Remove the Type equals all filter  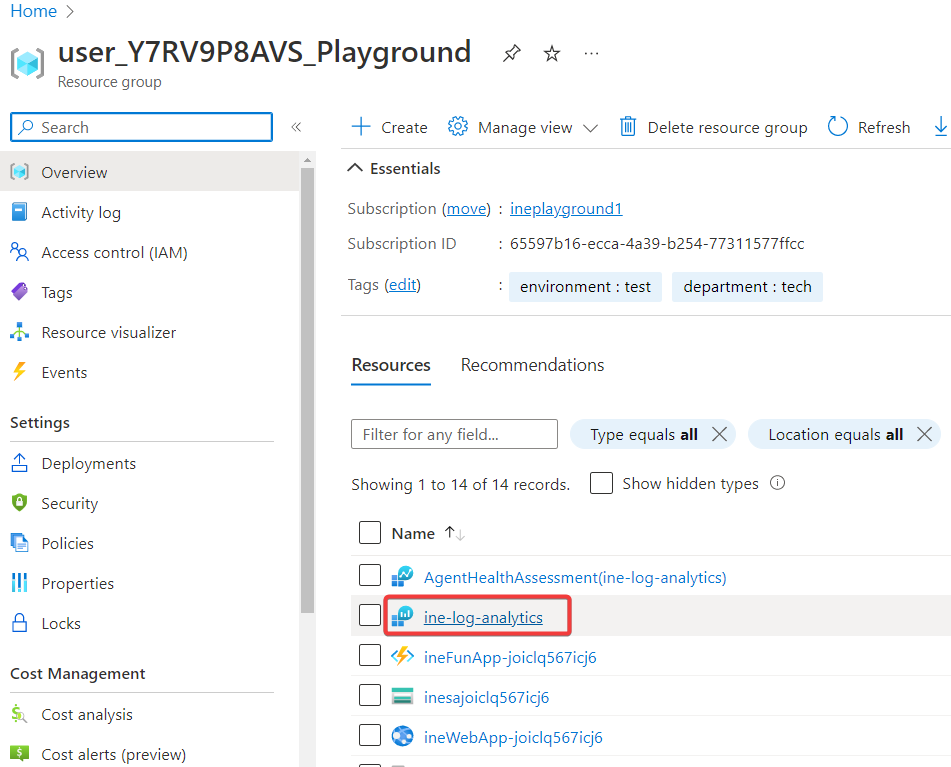click(718, 434)
